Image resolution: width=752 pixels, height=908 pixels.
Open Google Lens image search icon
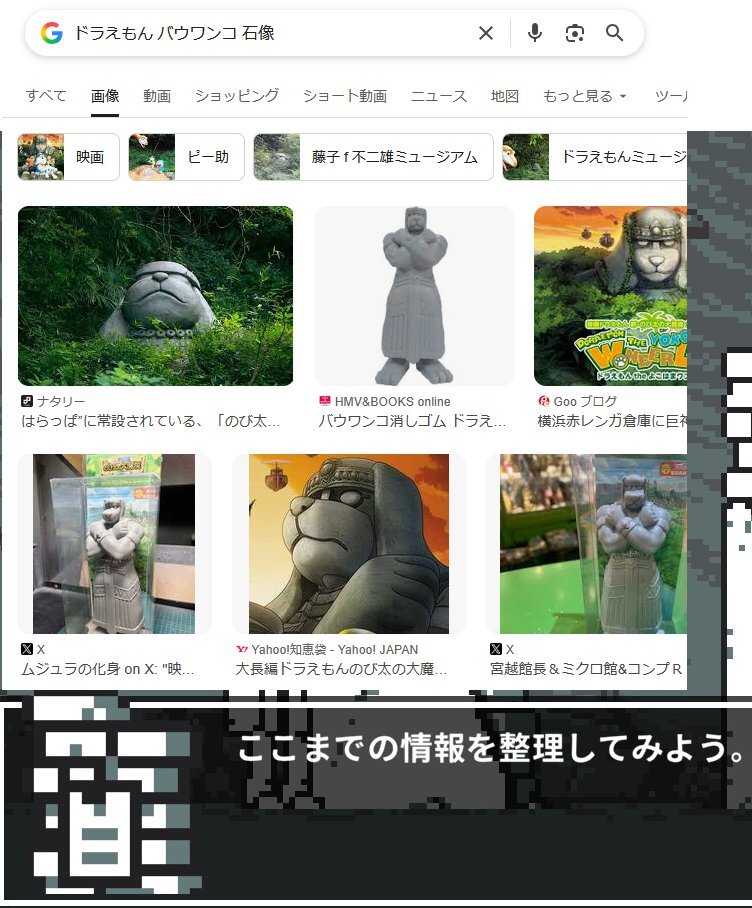pos(574,34)
